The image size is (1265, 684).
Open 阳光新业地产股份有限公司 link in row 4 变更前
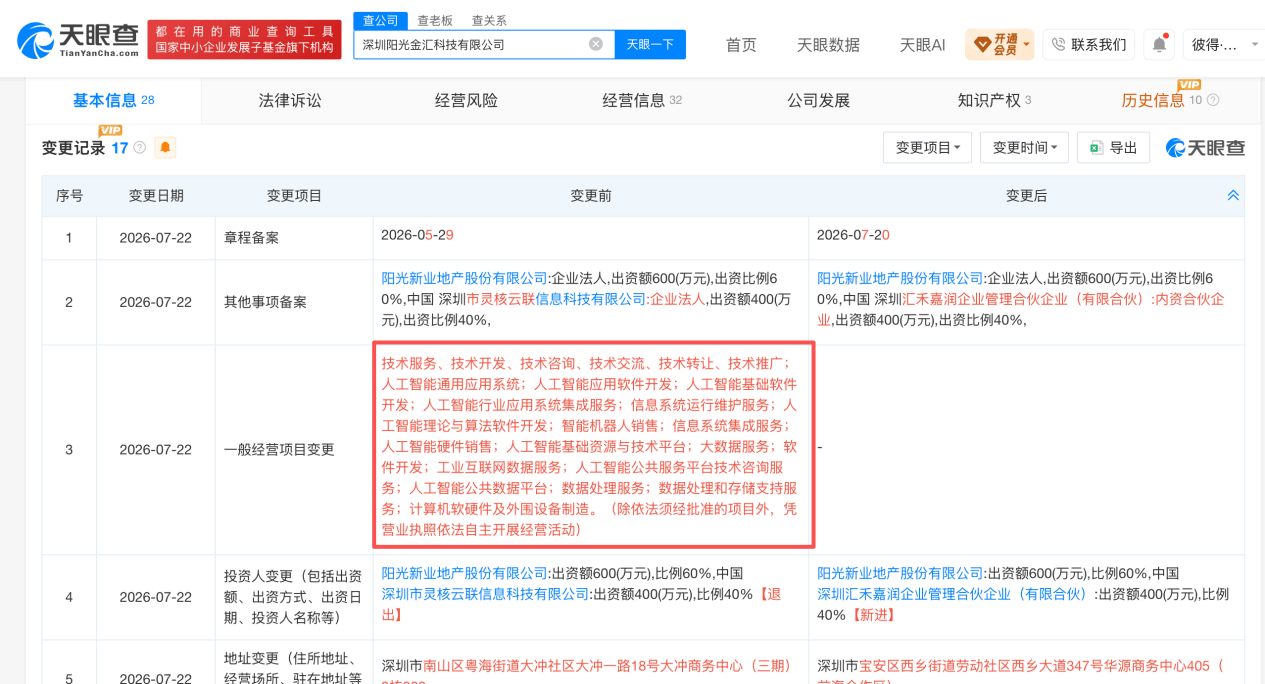[x=465, y=573]
